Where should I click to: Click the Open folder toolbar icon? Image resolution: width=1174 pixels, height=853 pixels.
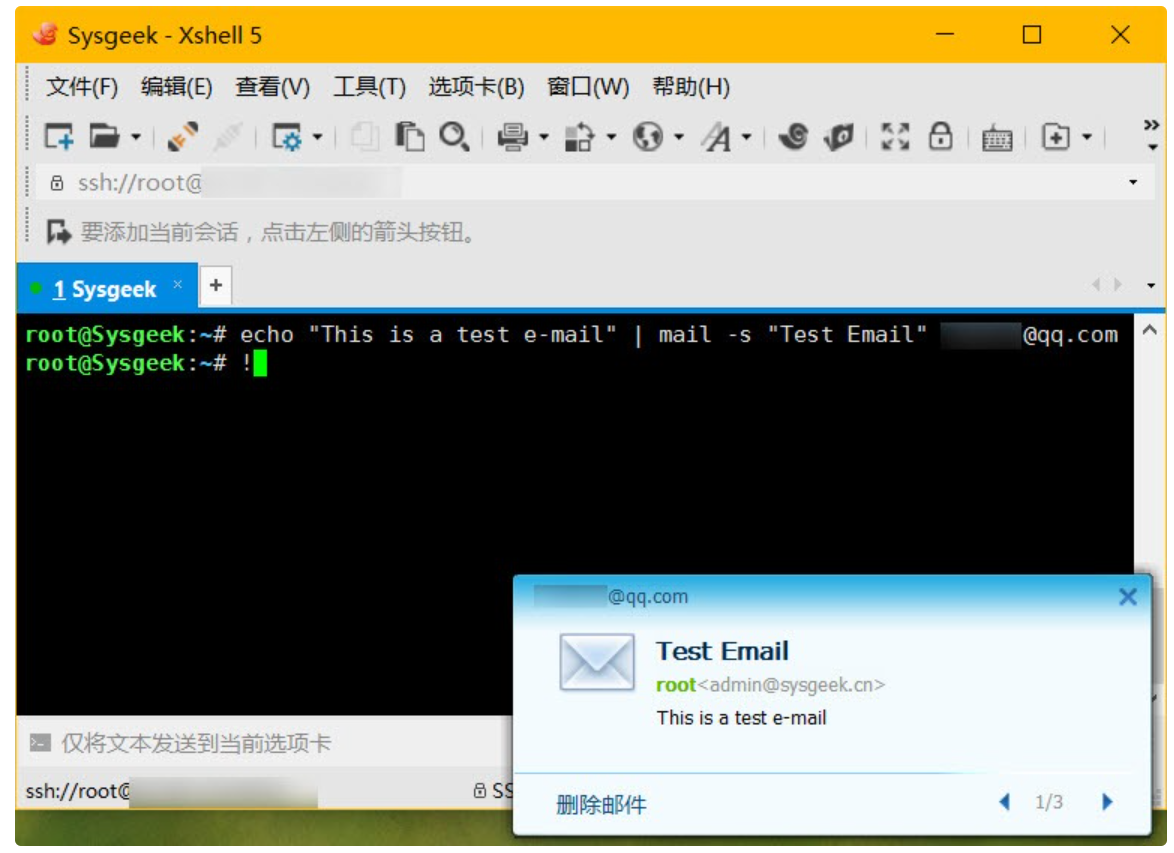tap(104, 136)
